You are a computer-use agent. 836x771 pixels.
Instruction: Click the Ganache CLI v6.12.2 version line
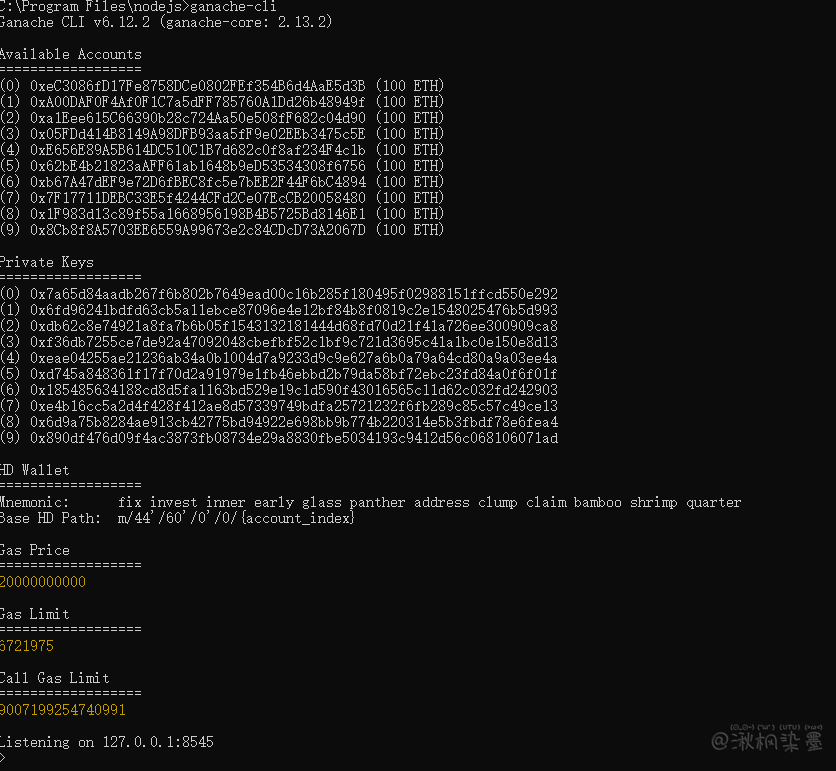(166, 22)
